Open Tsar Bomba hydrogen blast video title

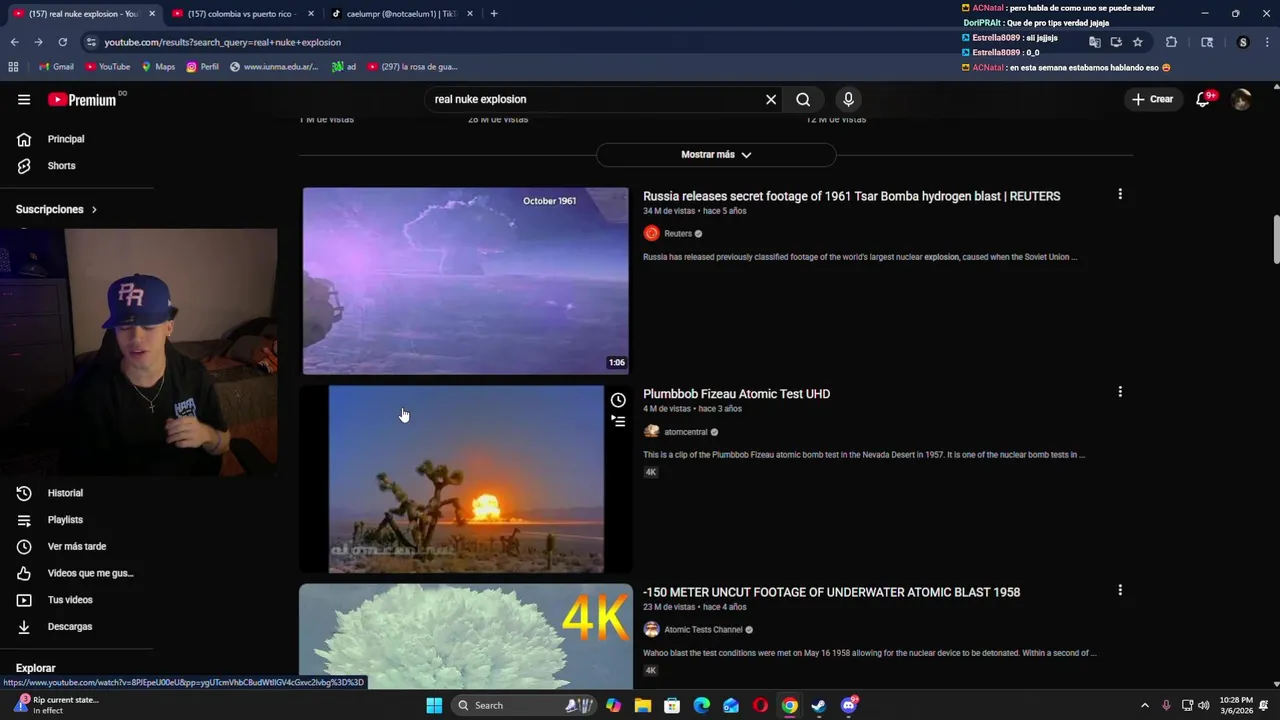[x=851, y=196]
